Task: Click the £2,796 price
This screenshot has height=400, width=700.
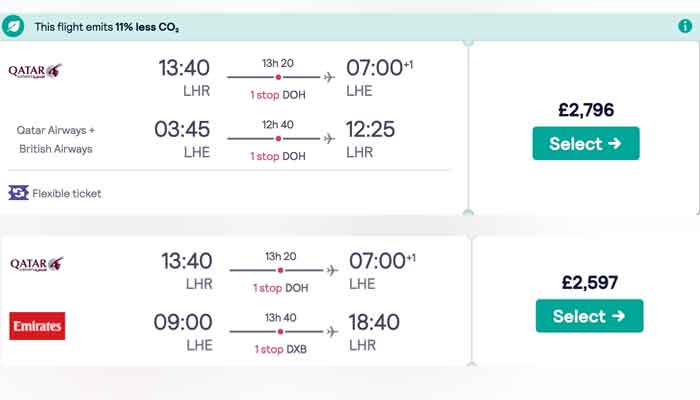Action: [x=585, y=110]
